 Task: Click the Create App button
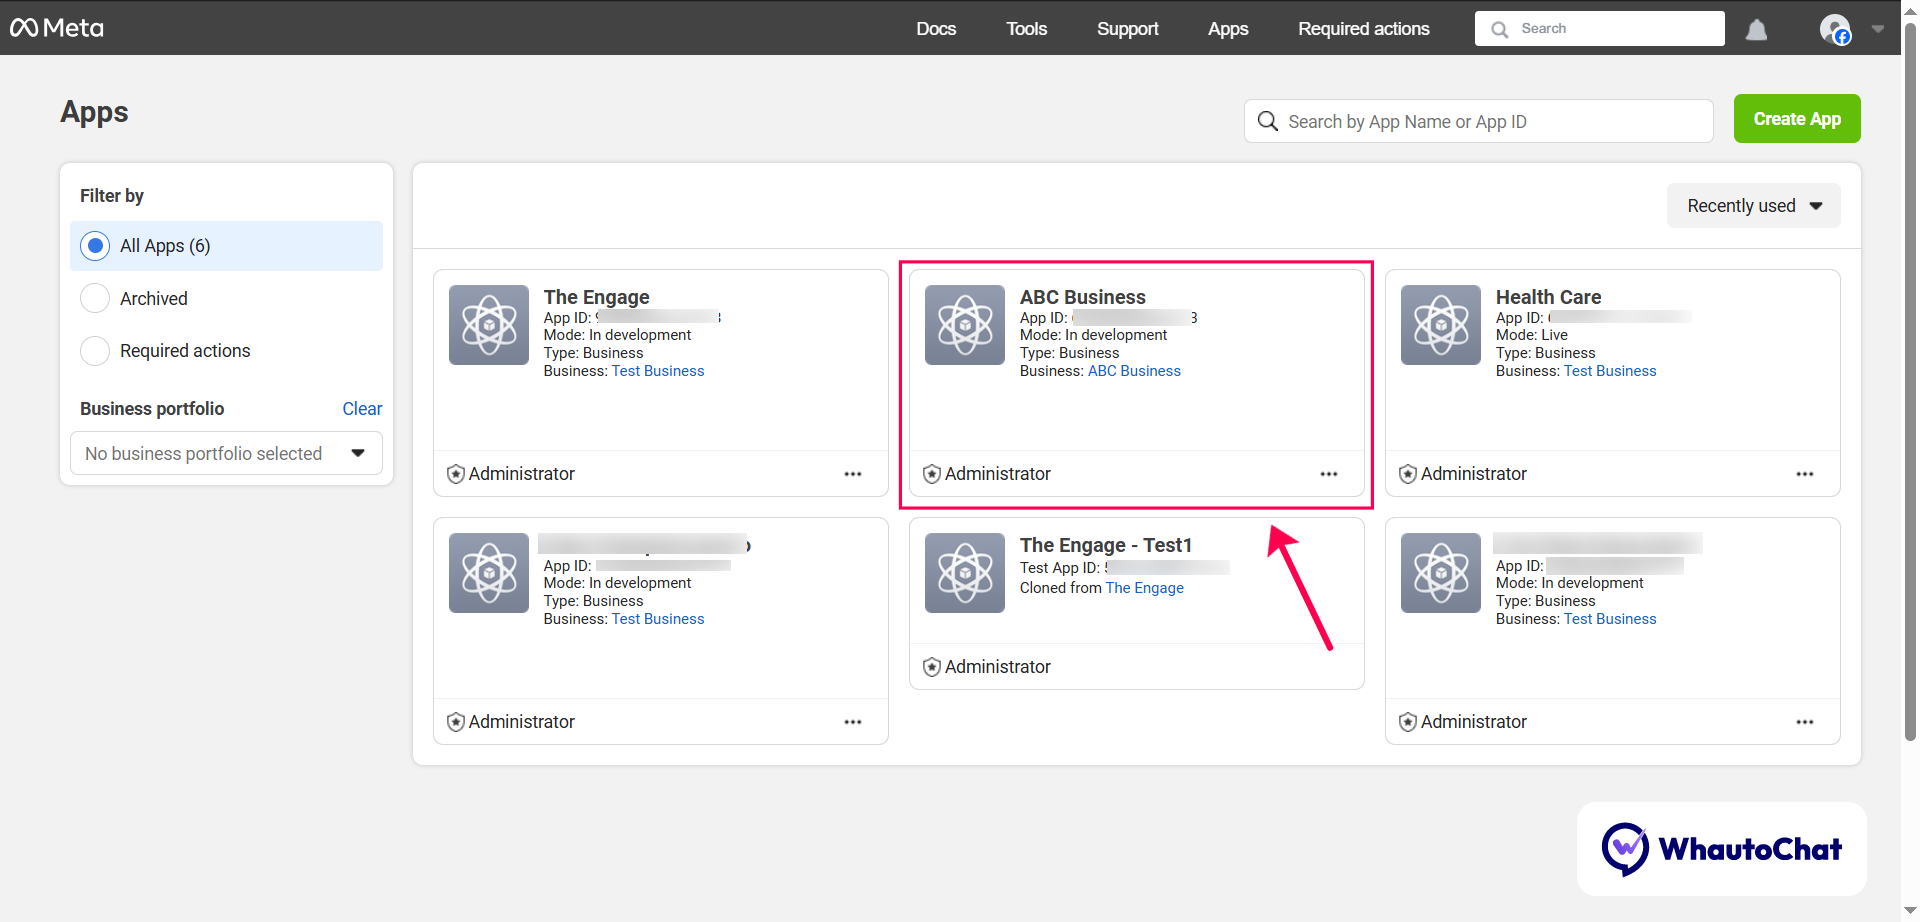pyautogui.click(x=1796, y=119)
